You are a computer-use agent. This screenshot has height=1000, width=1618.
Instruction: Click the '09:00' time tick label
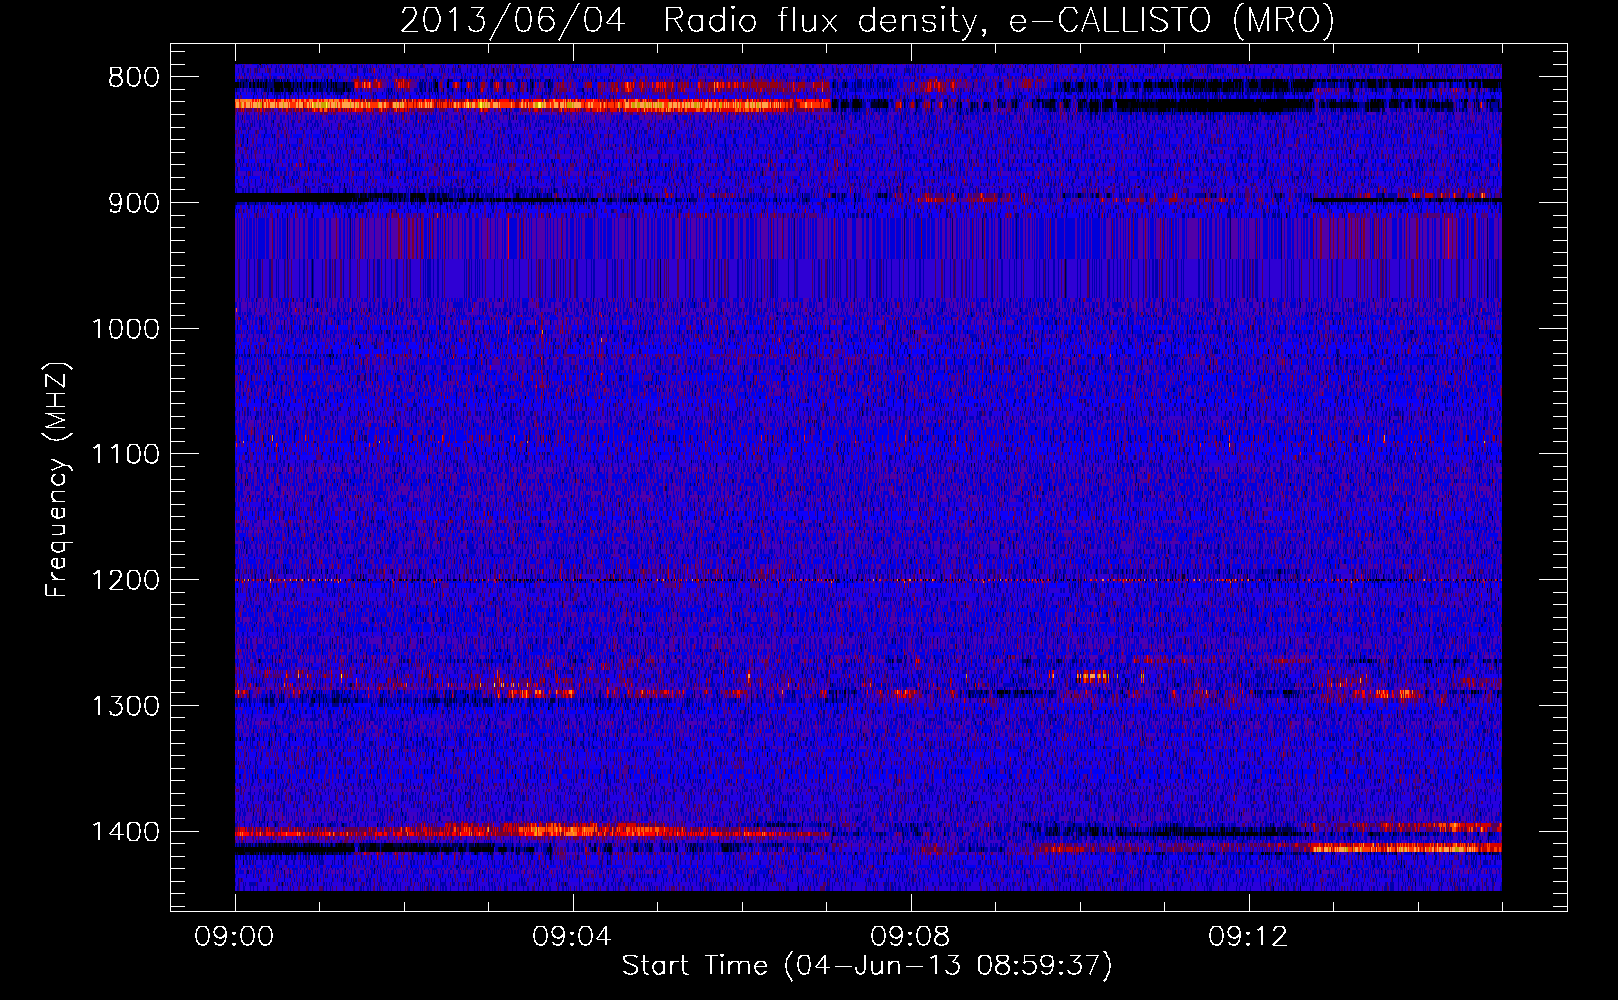[235, 937]
